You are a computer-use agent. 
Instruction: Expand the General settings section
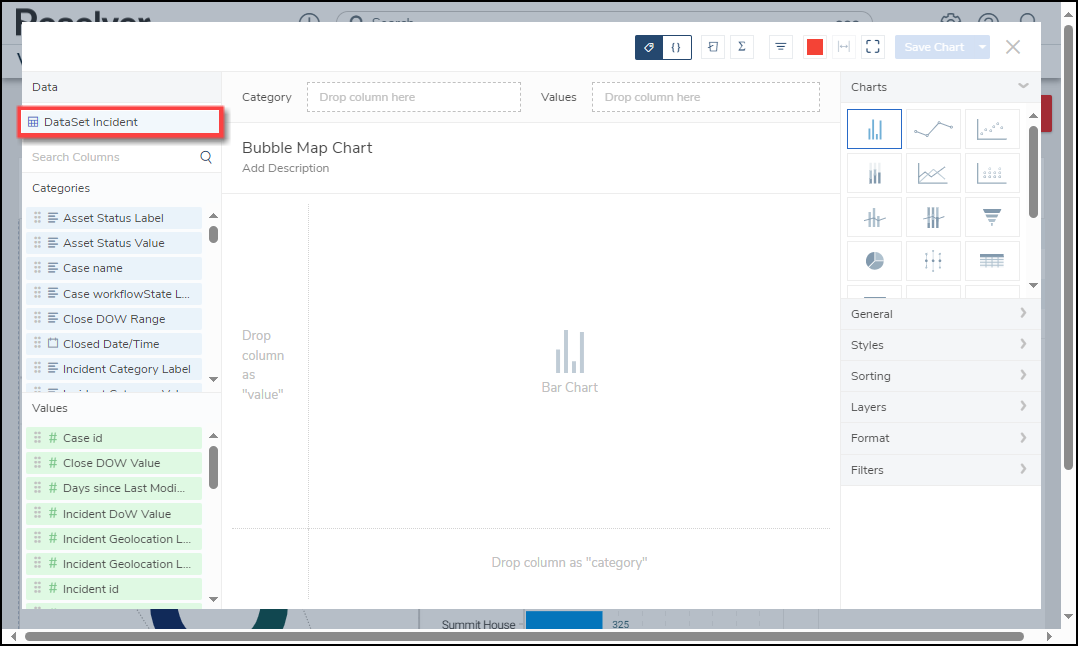(940, 313)
